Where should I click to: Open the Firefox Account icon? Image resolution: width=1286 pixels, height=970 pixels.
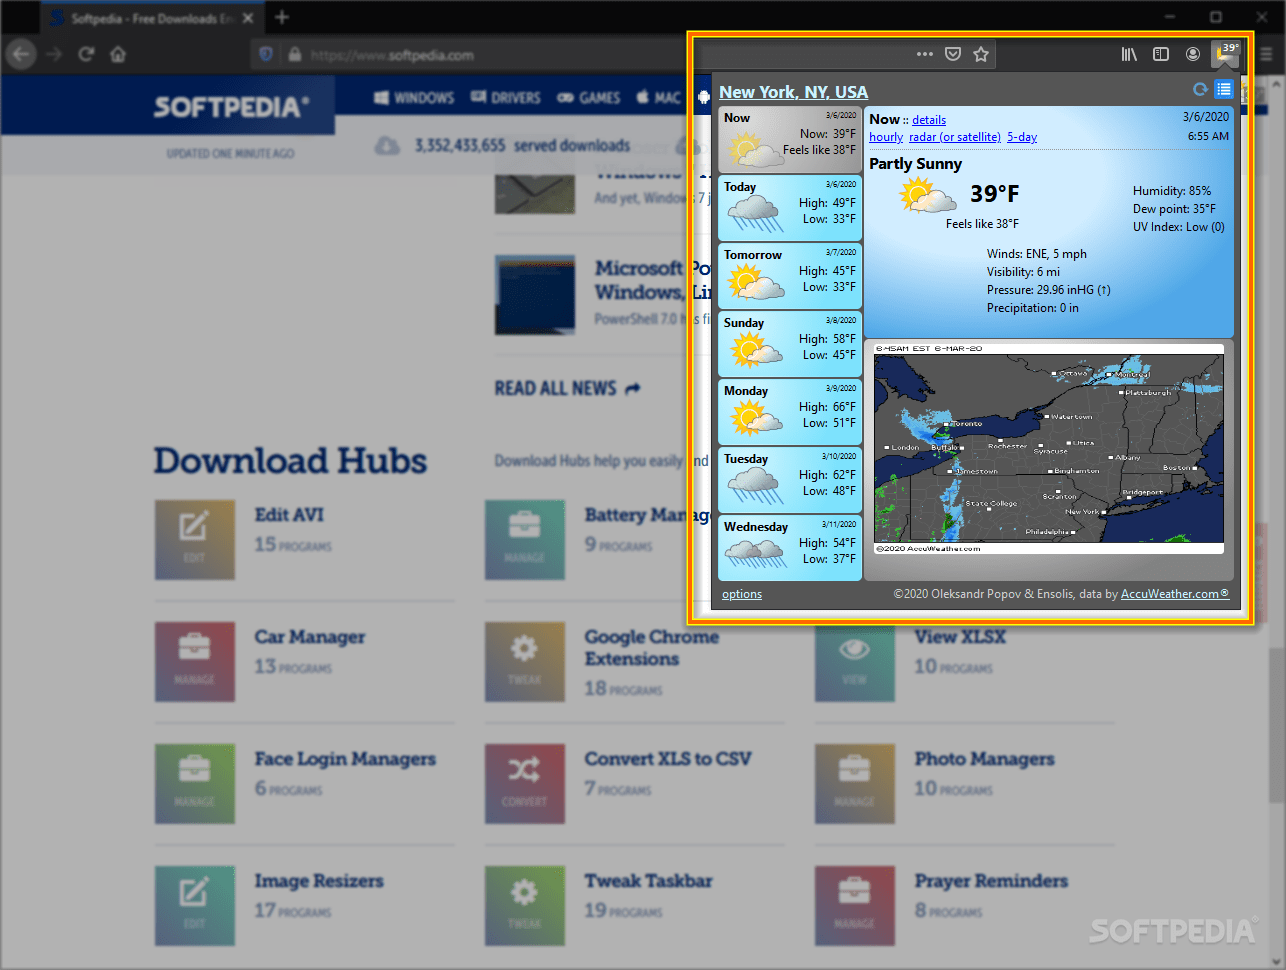(x=1193, y=54)
